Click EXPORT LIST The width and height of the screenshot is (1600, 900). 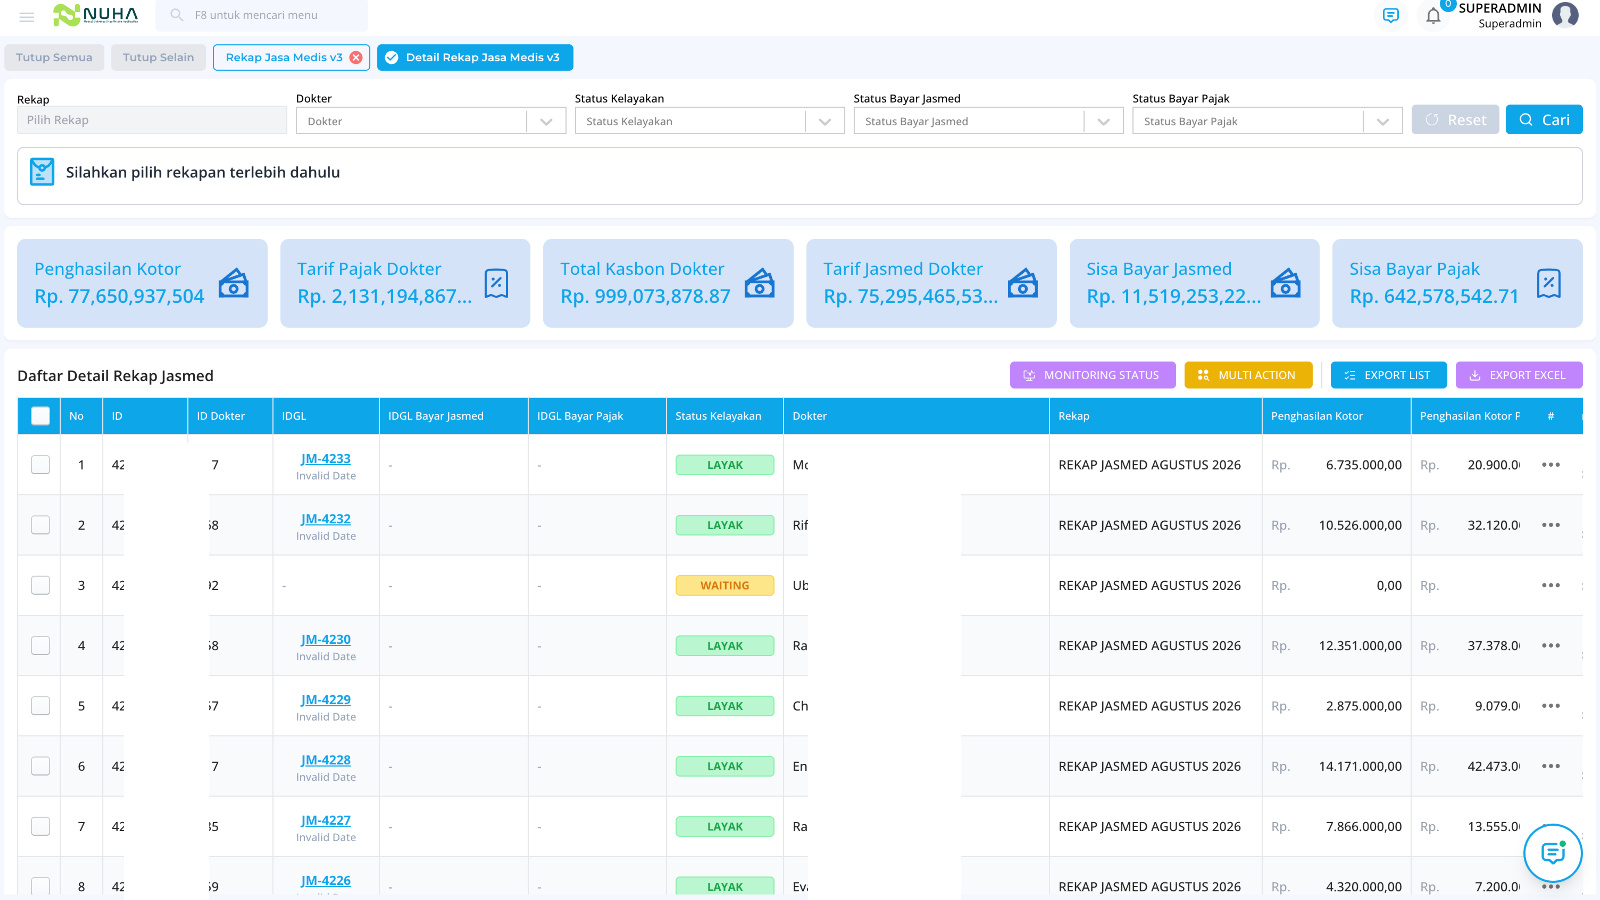(1388, 375)
